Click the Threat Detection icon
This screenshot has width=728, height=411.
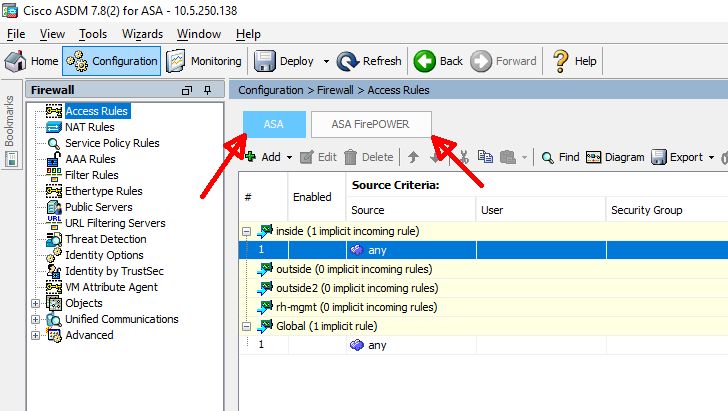pyautogui.click(x=54, y=239)
